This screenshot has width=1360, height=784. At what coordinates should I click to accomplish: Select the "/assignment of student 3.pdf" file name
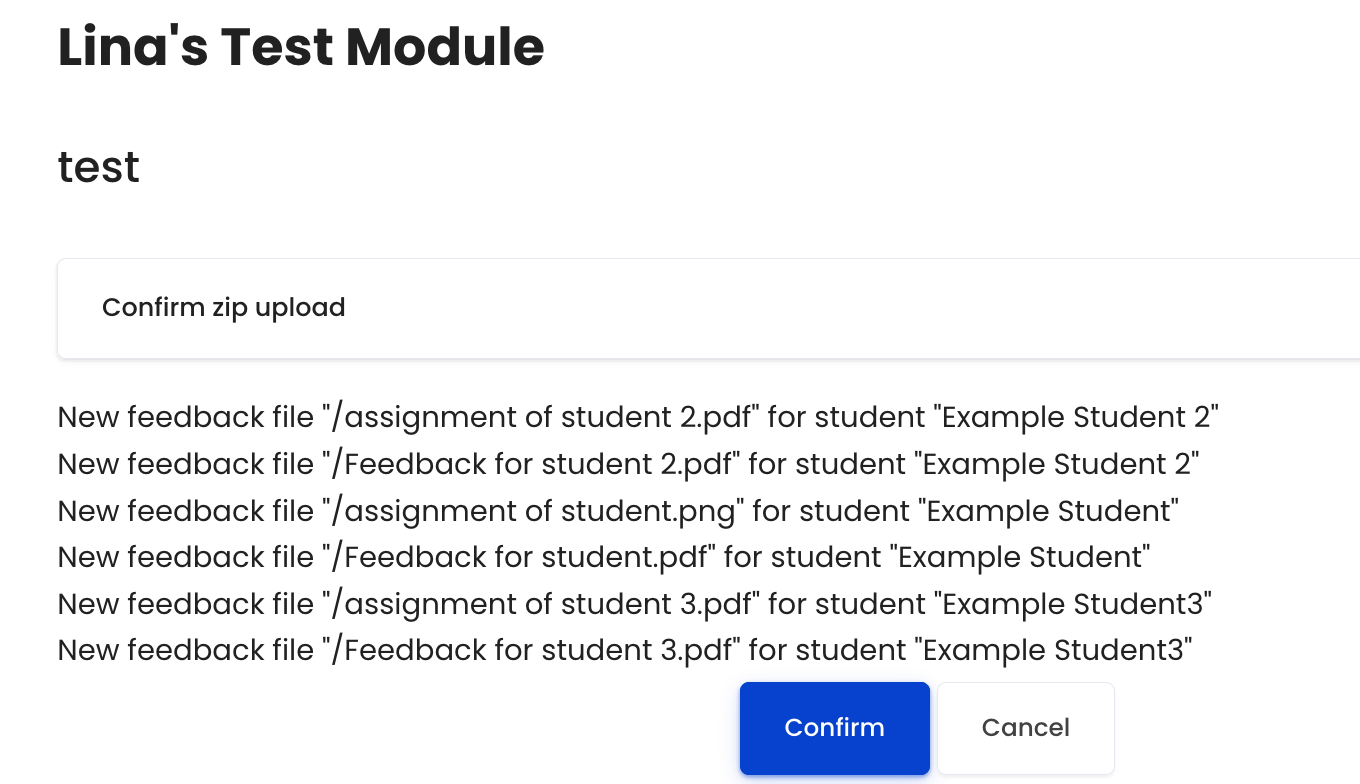(541, 604)
